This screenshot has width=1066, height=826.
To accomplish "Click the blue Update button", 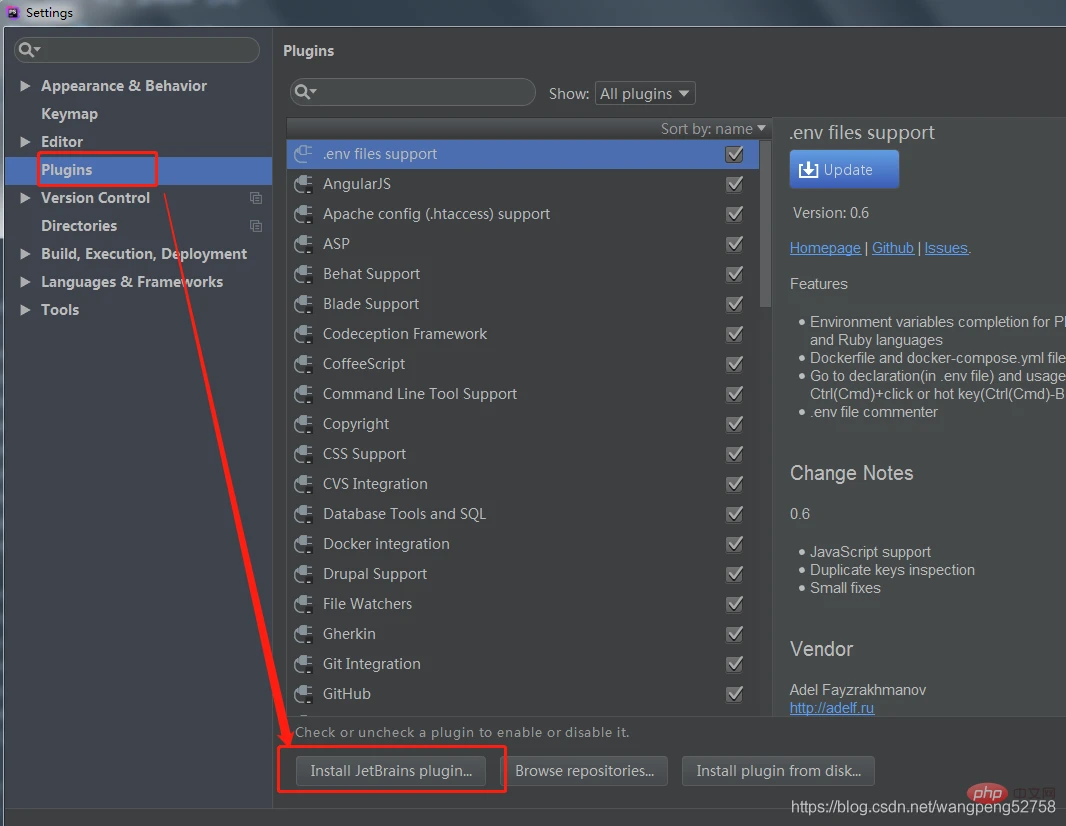I will point(844,170).
